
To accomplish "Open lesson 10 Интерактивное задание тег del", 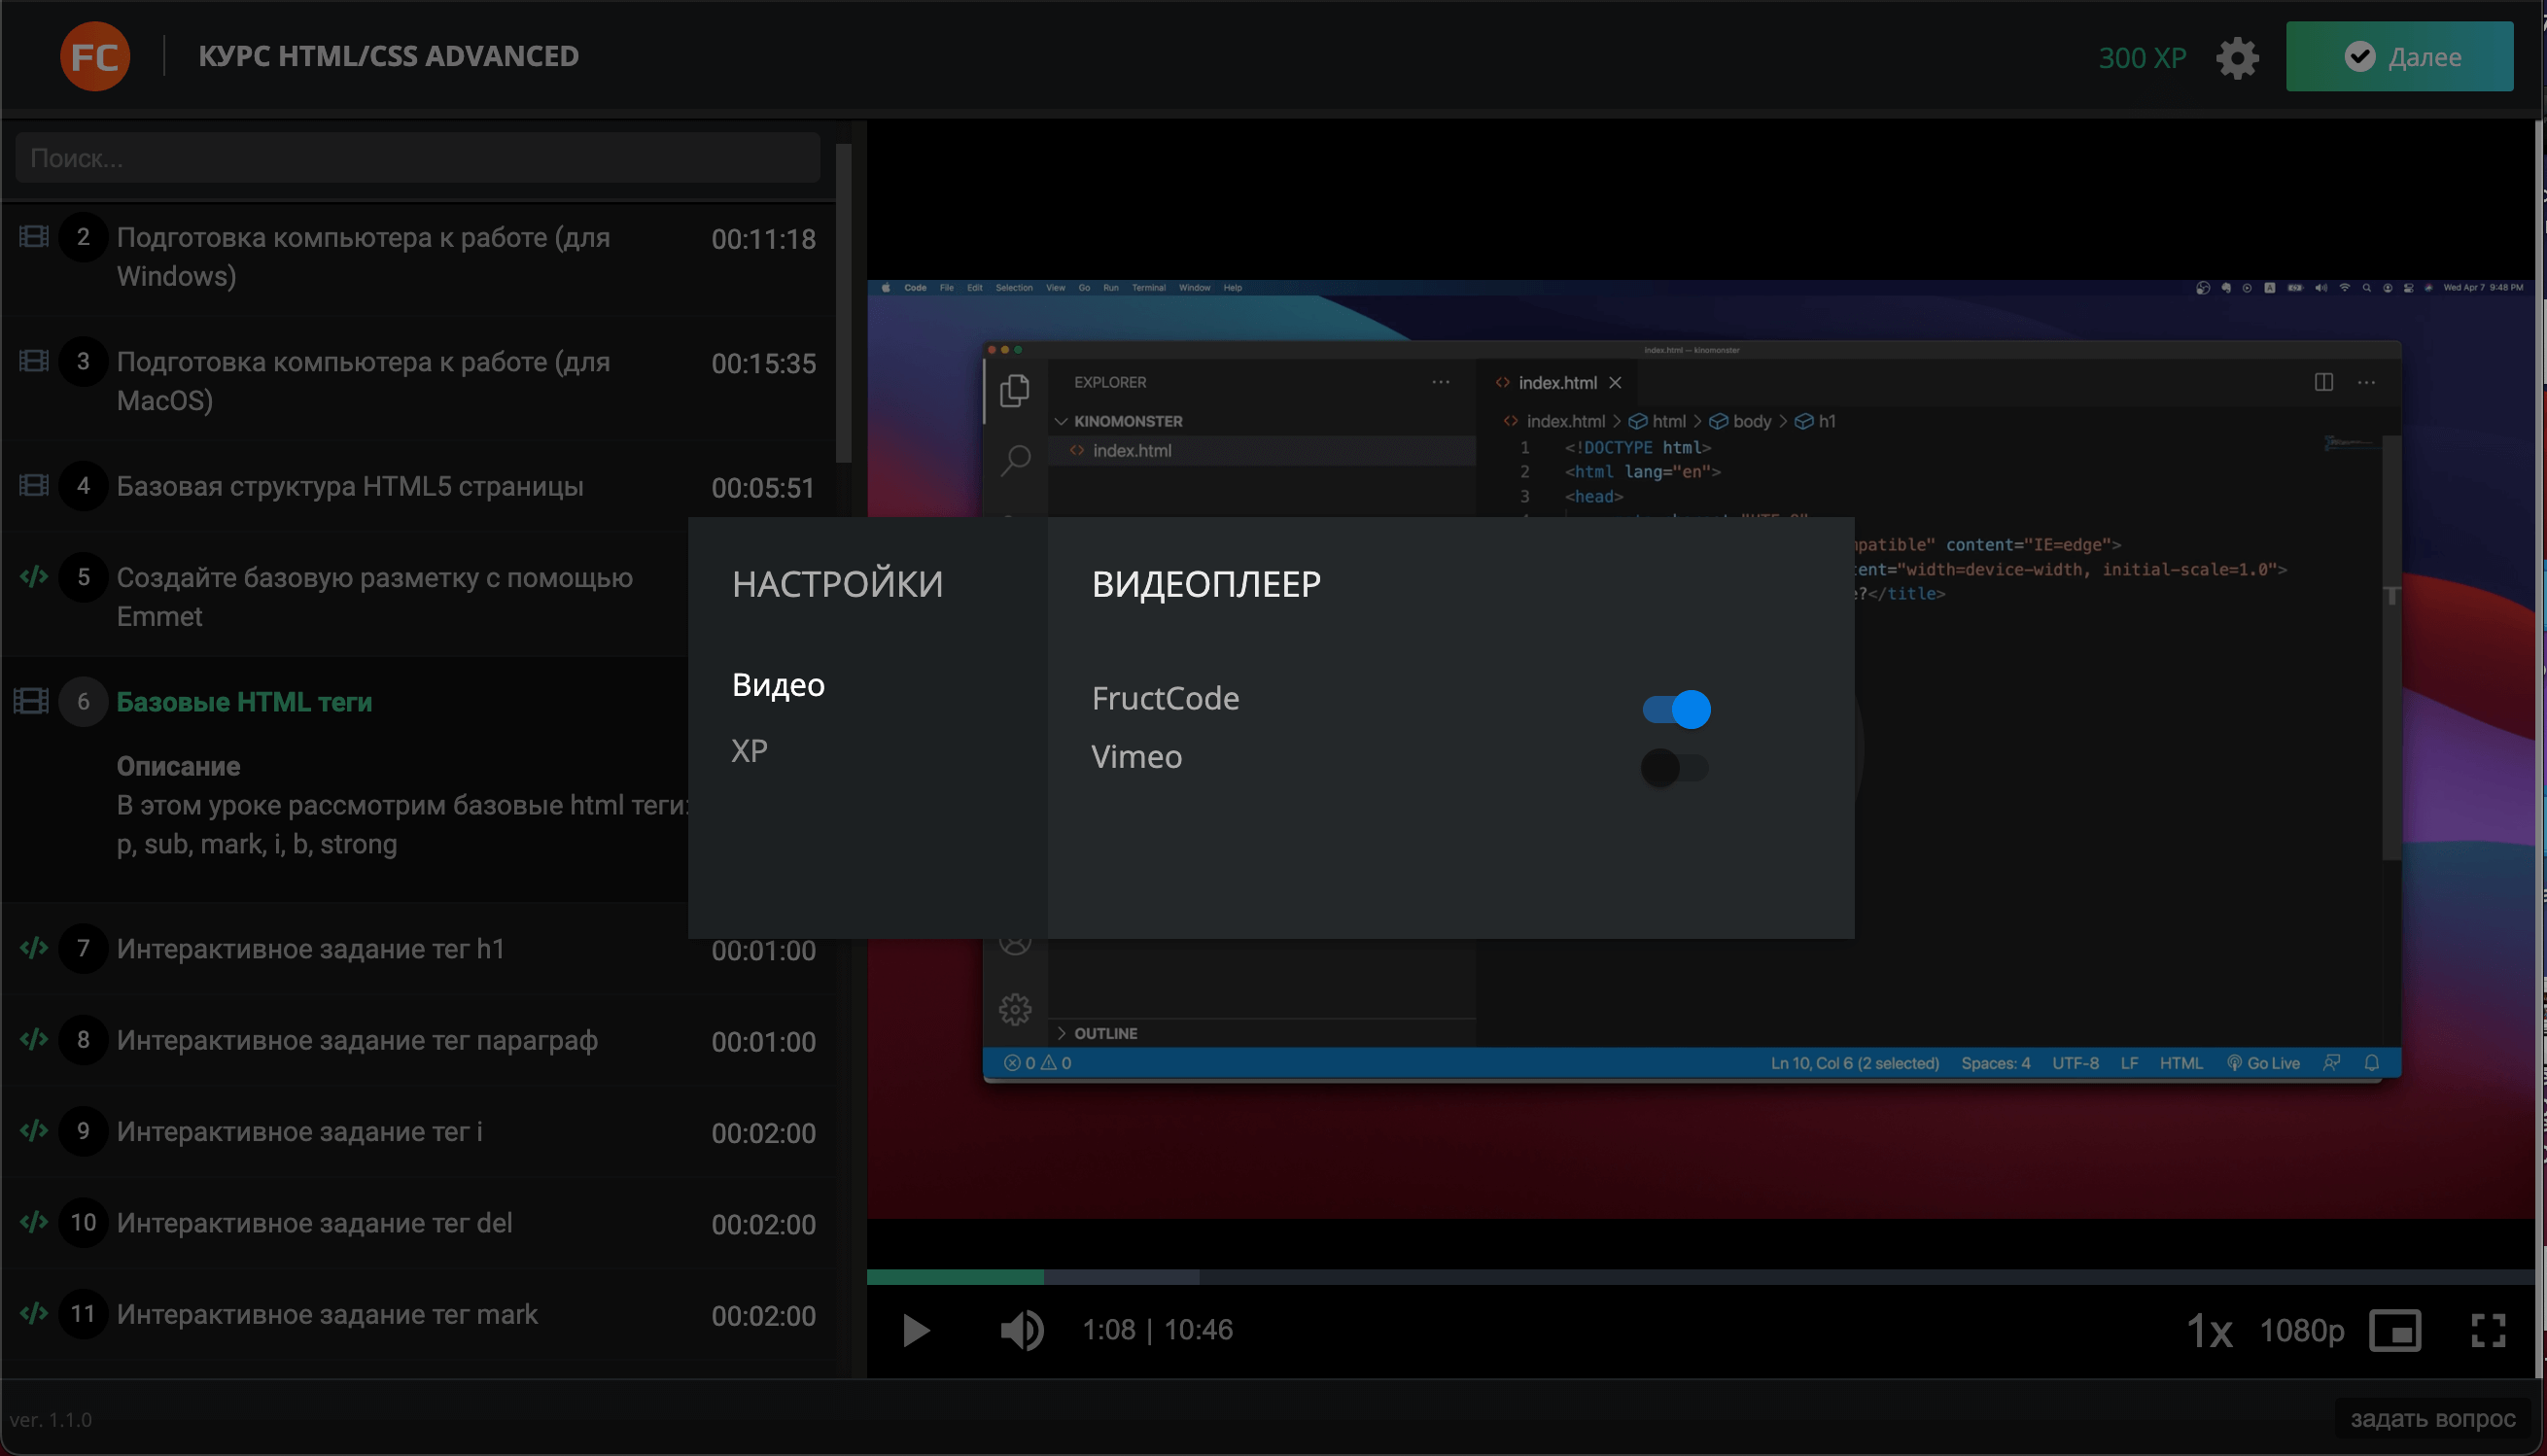I will 419,1223.
